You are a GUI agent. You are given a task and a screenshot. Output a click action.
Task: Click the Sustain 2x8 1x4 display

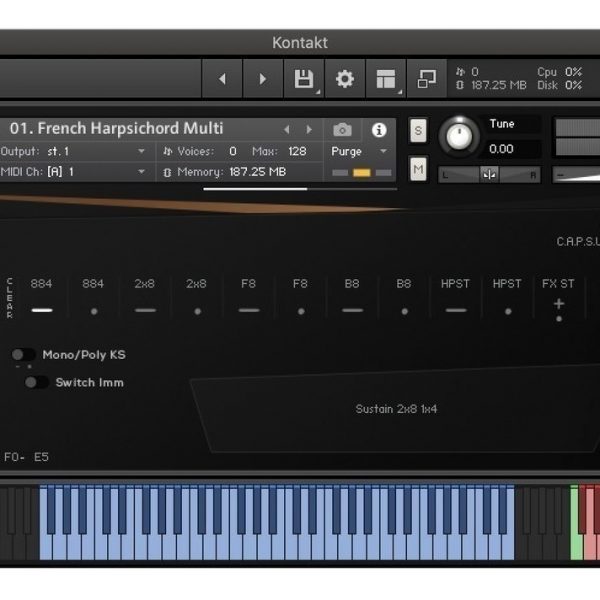tap(396, 409)
